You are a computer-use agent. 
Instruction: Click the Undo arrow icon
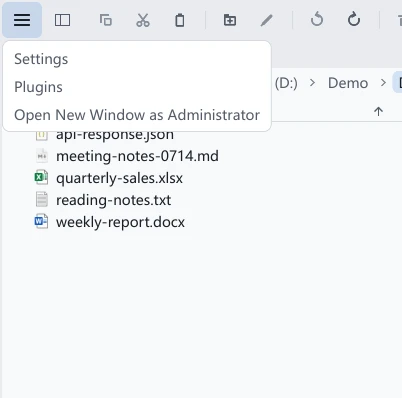coord(317,19)
